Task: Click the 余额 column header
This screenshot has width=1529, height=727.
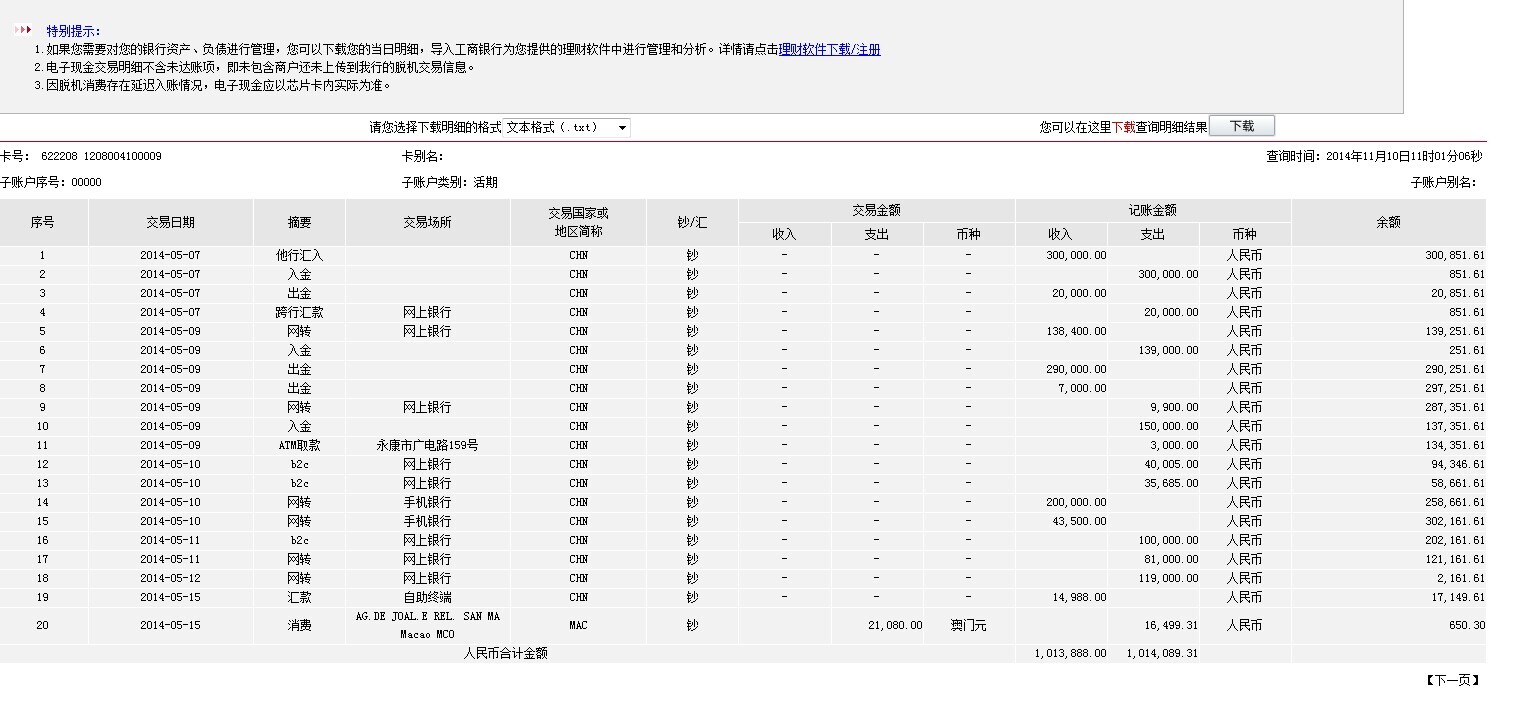Action: click(x=1388, y=223)
